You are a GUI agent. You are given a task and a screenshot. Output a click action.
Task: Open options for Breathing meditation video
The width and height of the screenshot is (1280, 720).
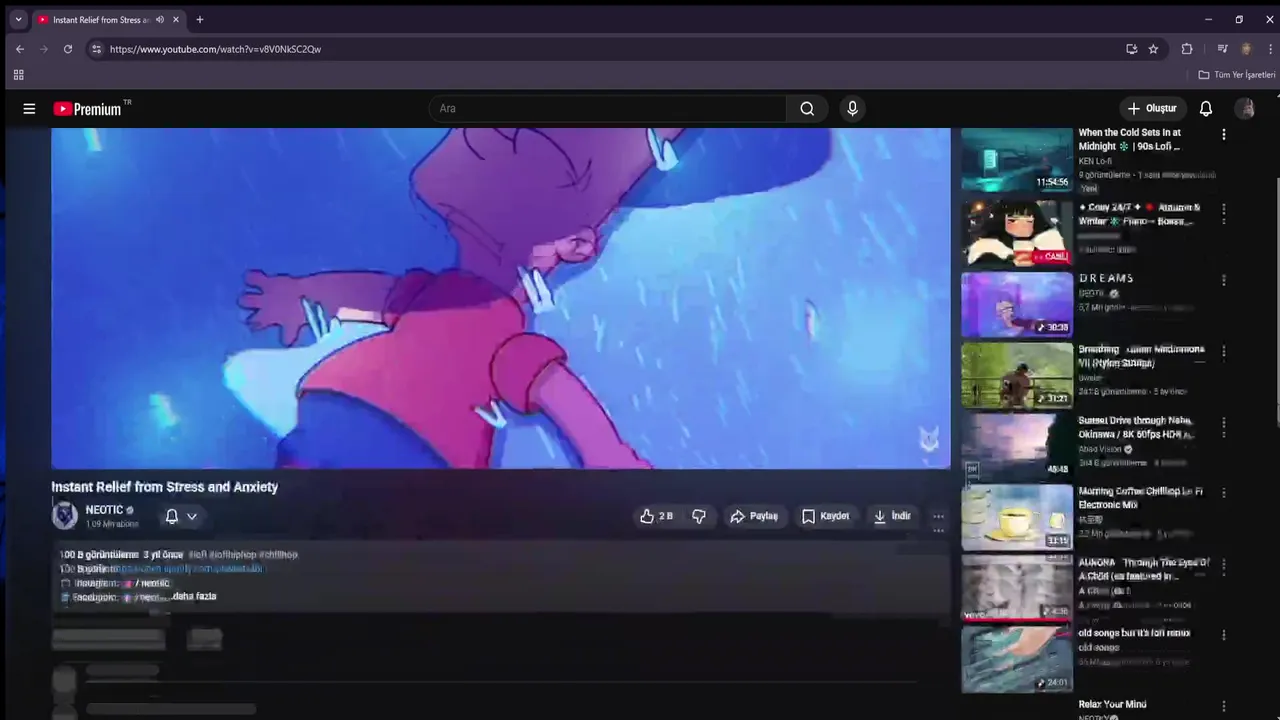[1224, 352]
